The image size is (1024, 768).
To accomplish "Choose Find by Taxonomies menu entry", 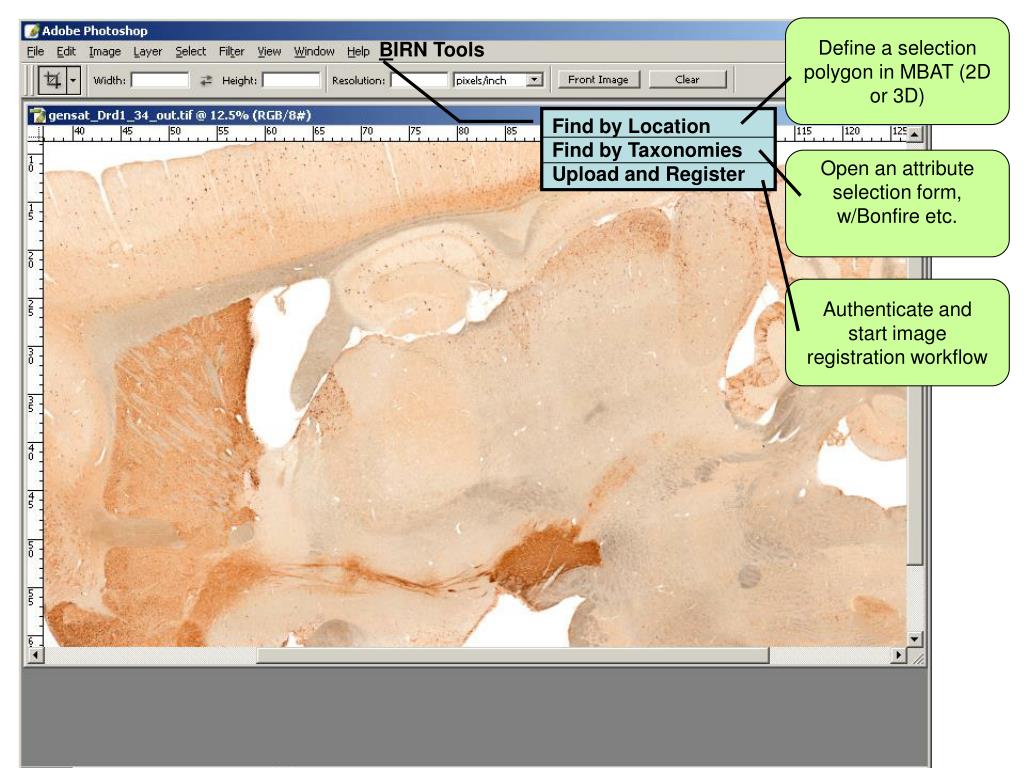I will 658,150.
